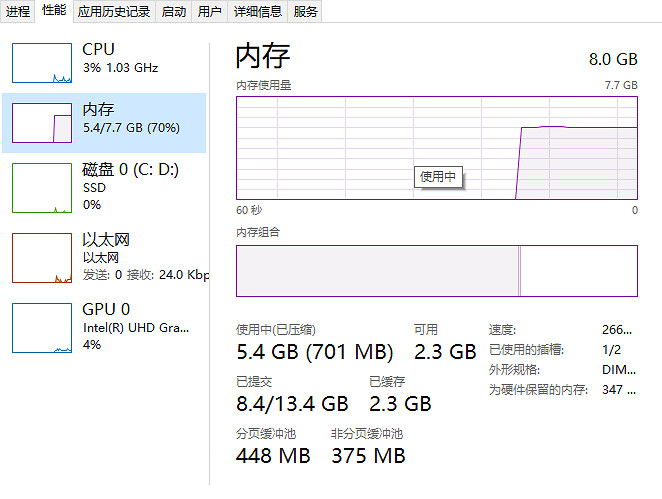This screenshot has width=662, height=499.
Task: Click the 使用中 tooltip label
Action: point(438,176)
